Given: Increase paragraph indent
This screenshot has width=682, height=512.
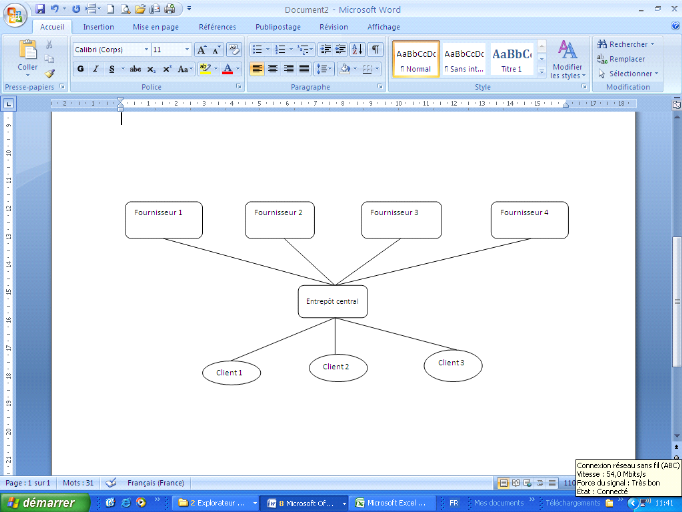Looking at the screenshot, I should (341, 50).
